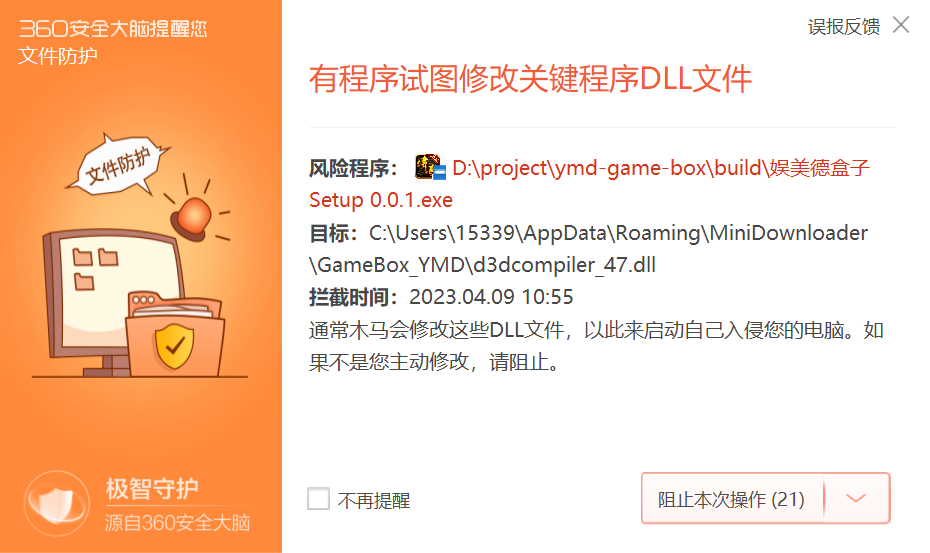
Task: Click the 源自360安全大脑 caption
Action: (x=177, y=523)
